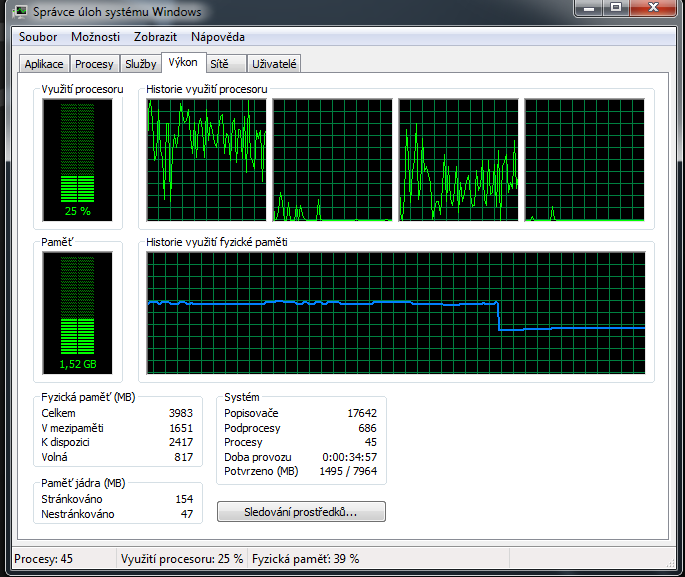
Task: Click the Task Manager title bar icon
Action: pos(20,11)
